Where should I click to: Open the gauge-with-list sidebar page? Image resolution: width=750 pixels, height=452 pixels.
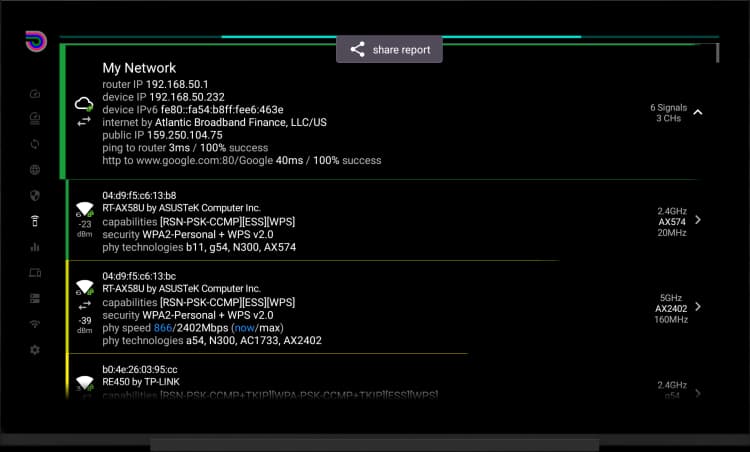(x=35, y=118)
